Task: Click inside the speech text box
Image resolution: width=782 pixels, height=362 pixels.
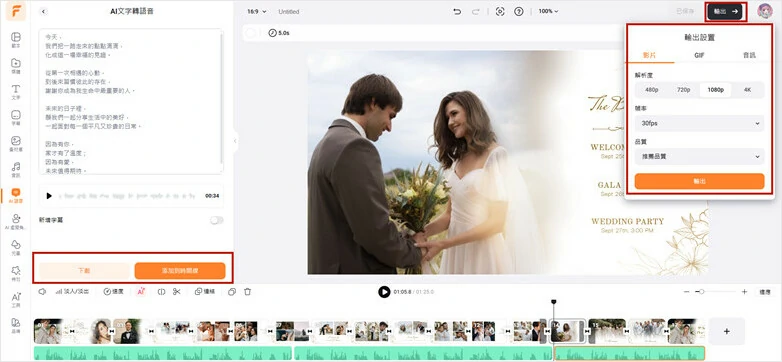Action: (x=131, y=102)
